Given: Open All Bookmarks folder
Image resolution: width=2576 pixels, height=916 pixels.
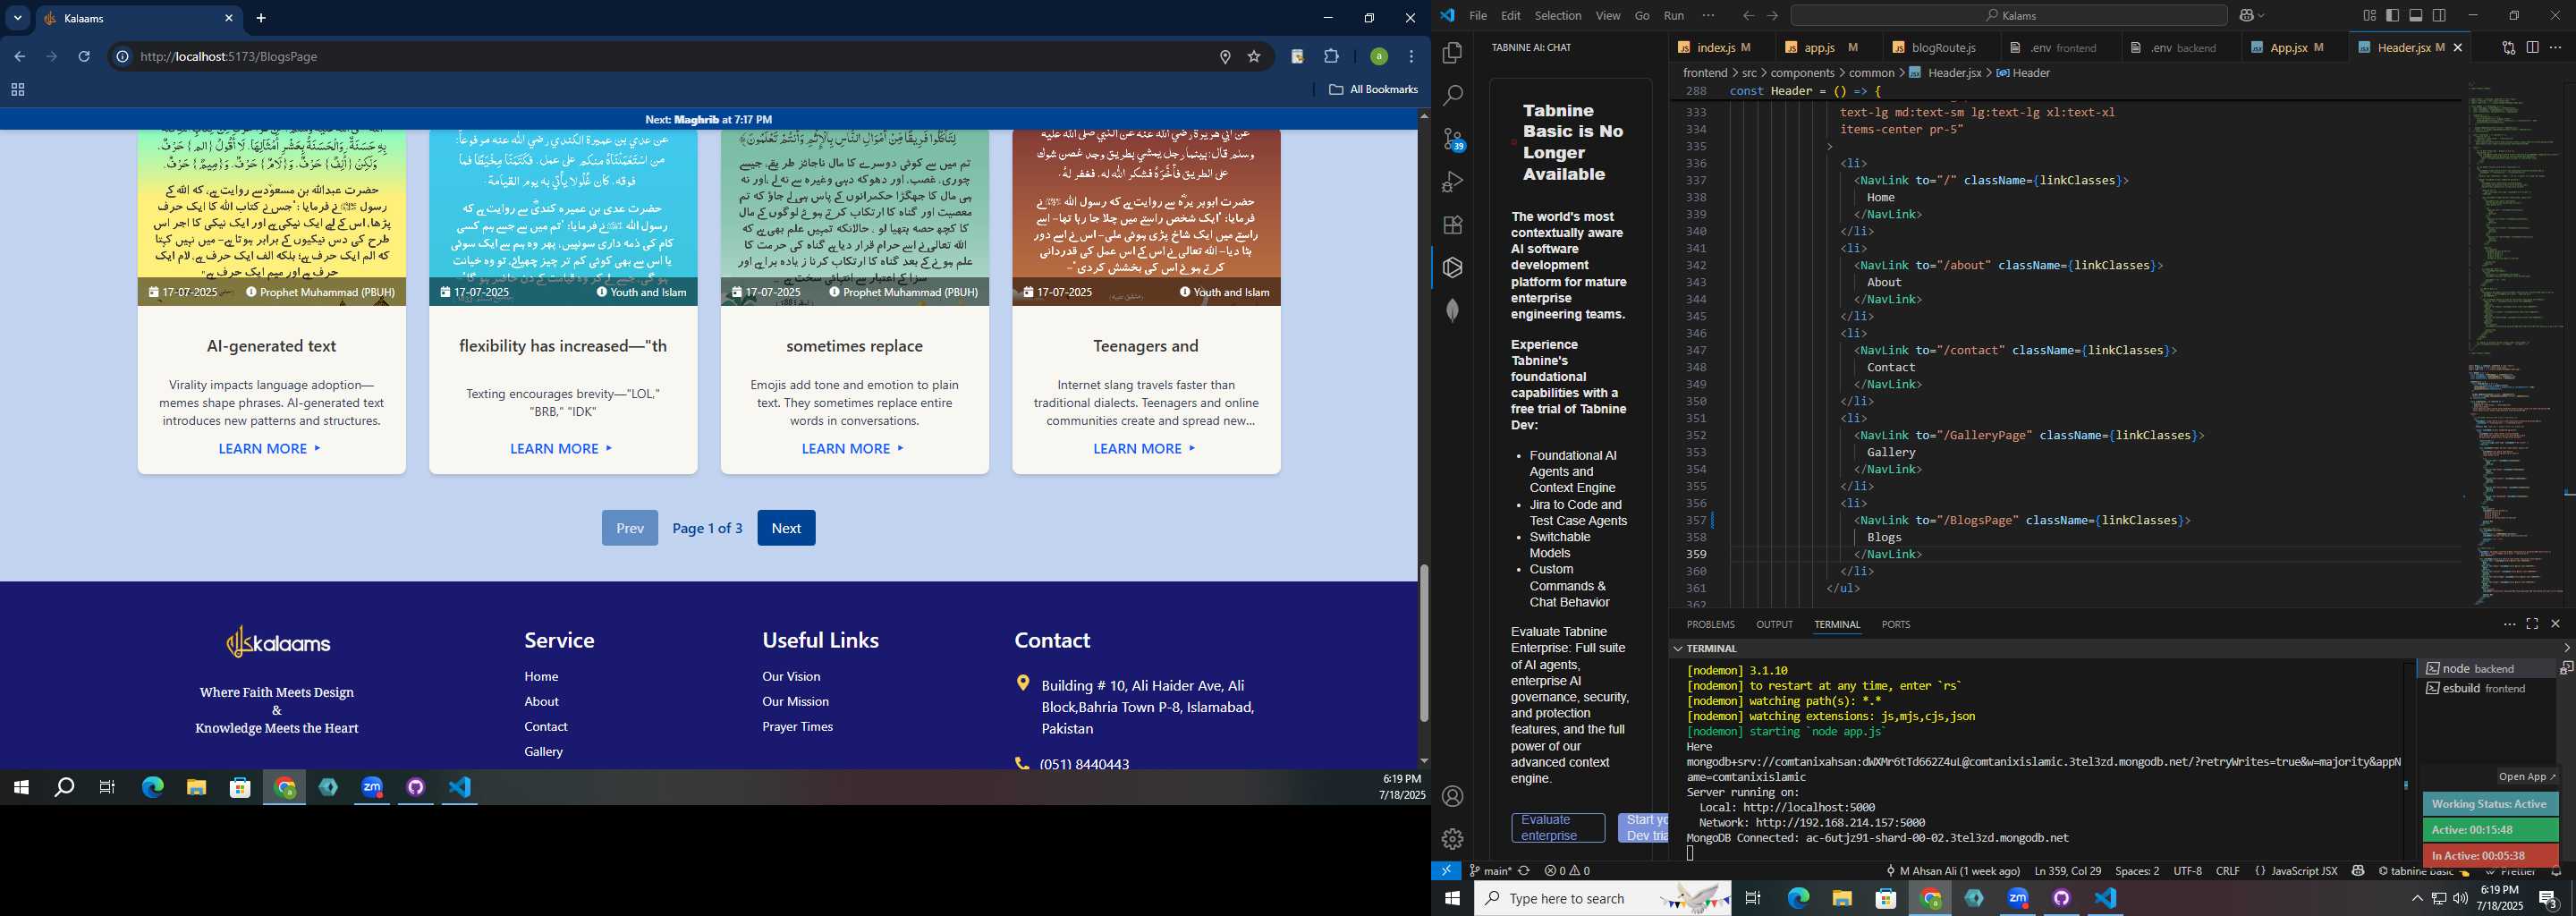Looking at the screenshot, I should (x=1373, y=90).
